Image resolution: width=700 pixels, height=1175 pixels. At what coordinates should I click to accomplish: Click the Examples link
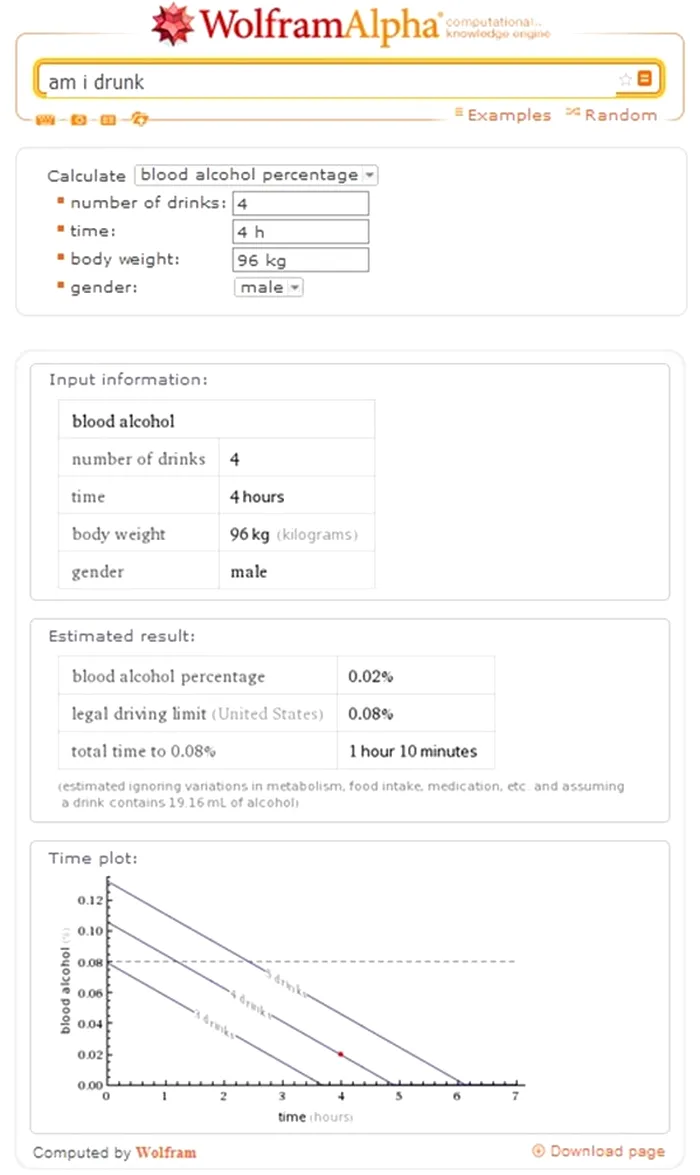(x=510, y=115)
